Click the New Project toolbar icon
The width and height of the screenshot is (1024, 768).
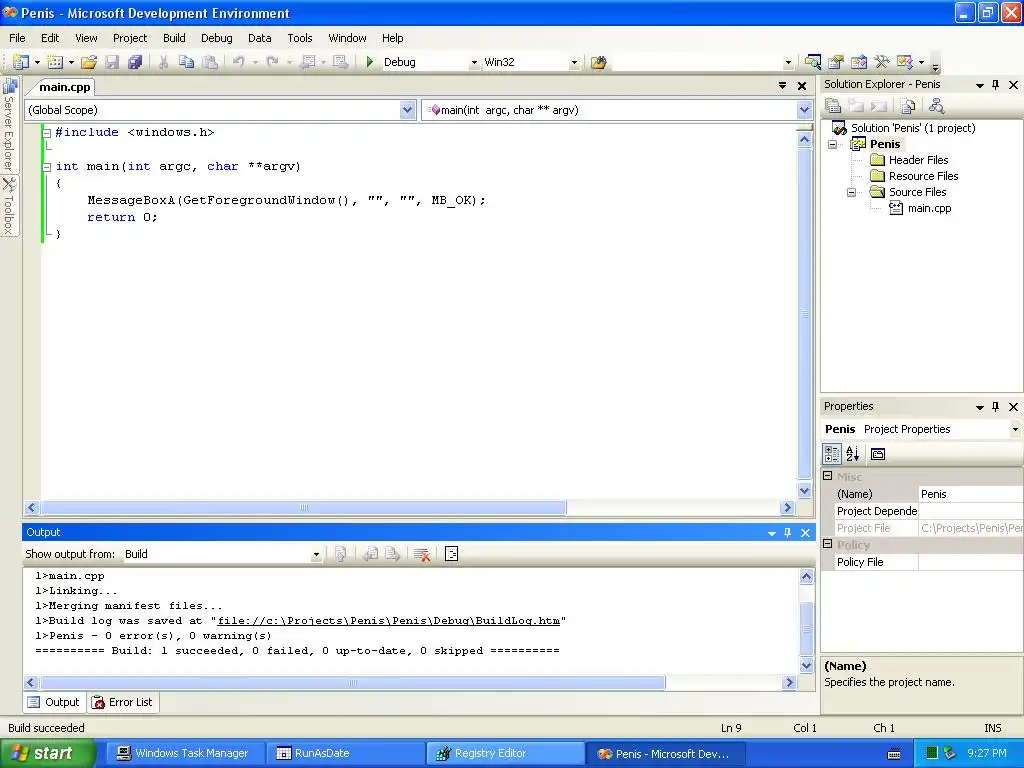tap(21, 62)
